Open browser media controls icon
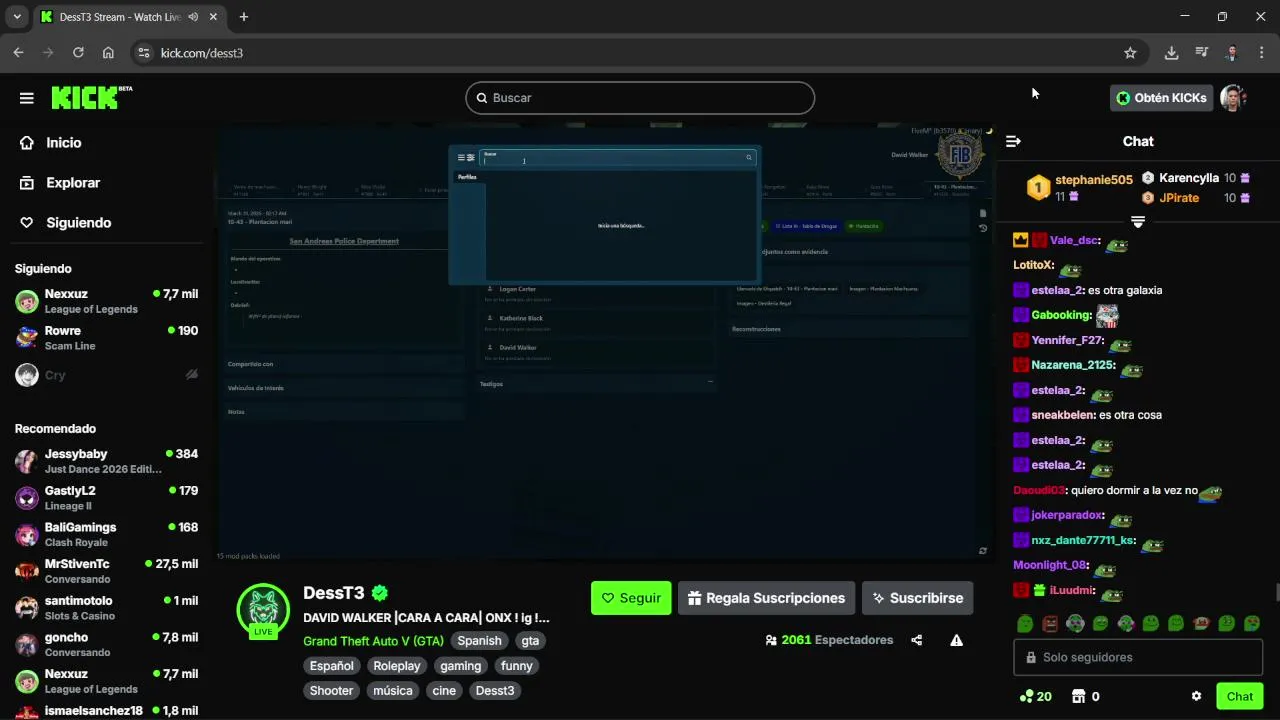The height and width of the screenshot is (720, 1280). [1202, 53]
